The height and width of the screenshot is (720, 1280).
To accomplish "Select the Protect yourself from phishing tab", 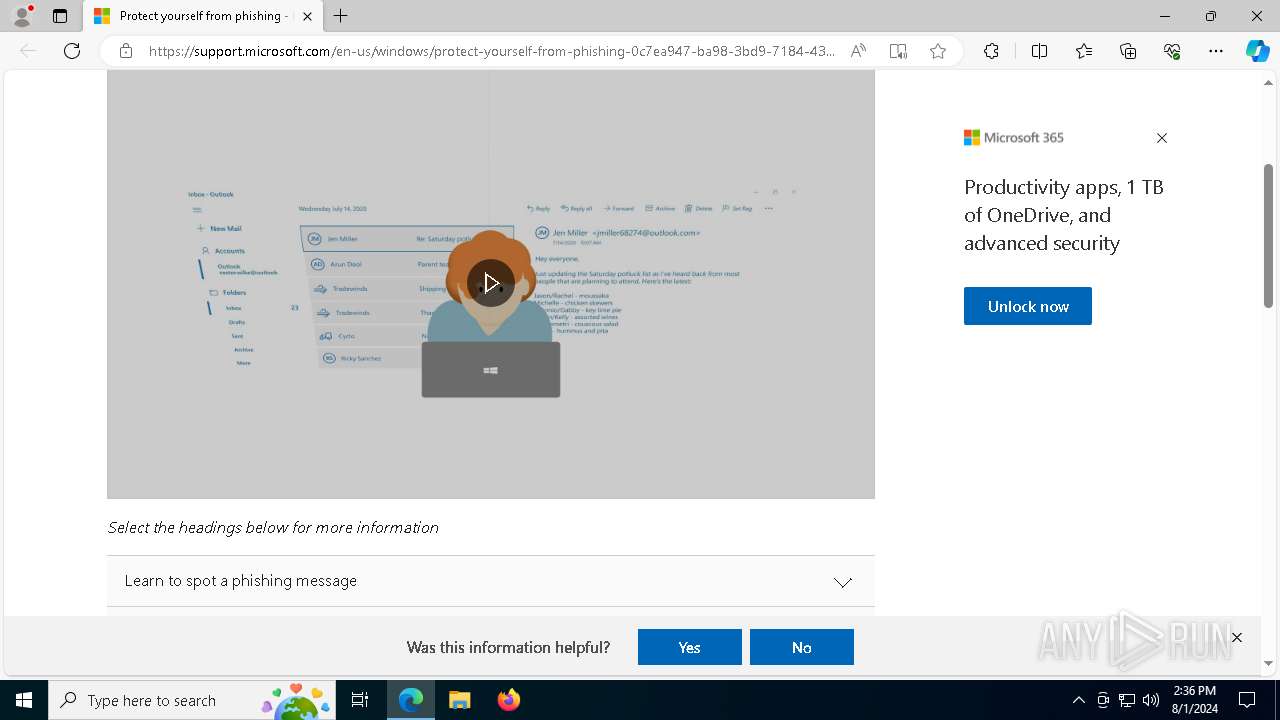I will point(204,16).
